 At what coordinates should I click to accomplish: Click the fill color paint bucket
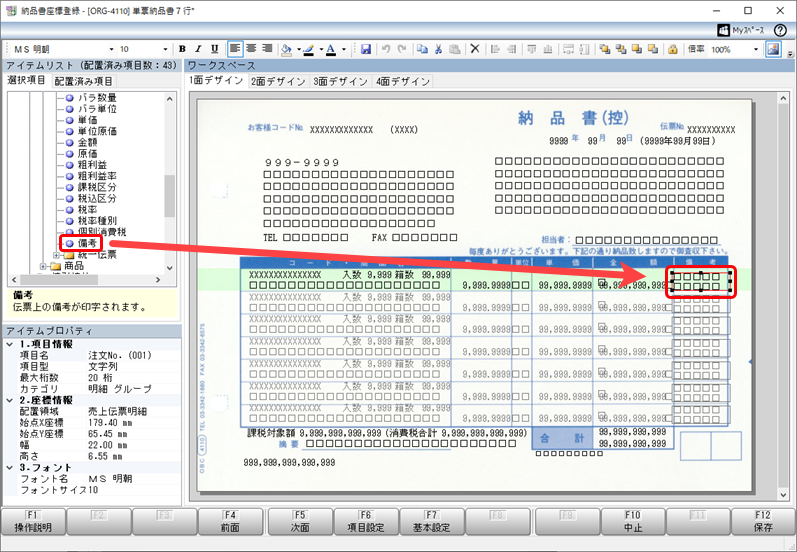coord(286,49)
